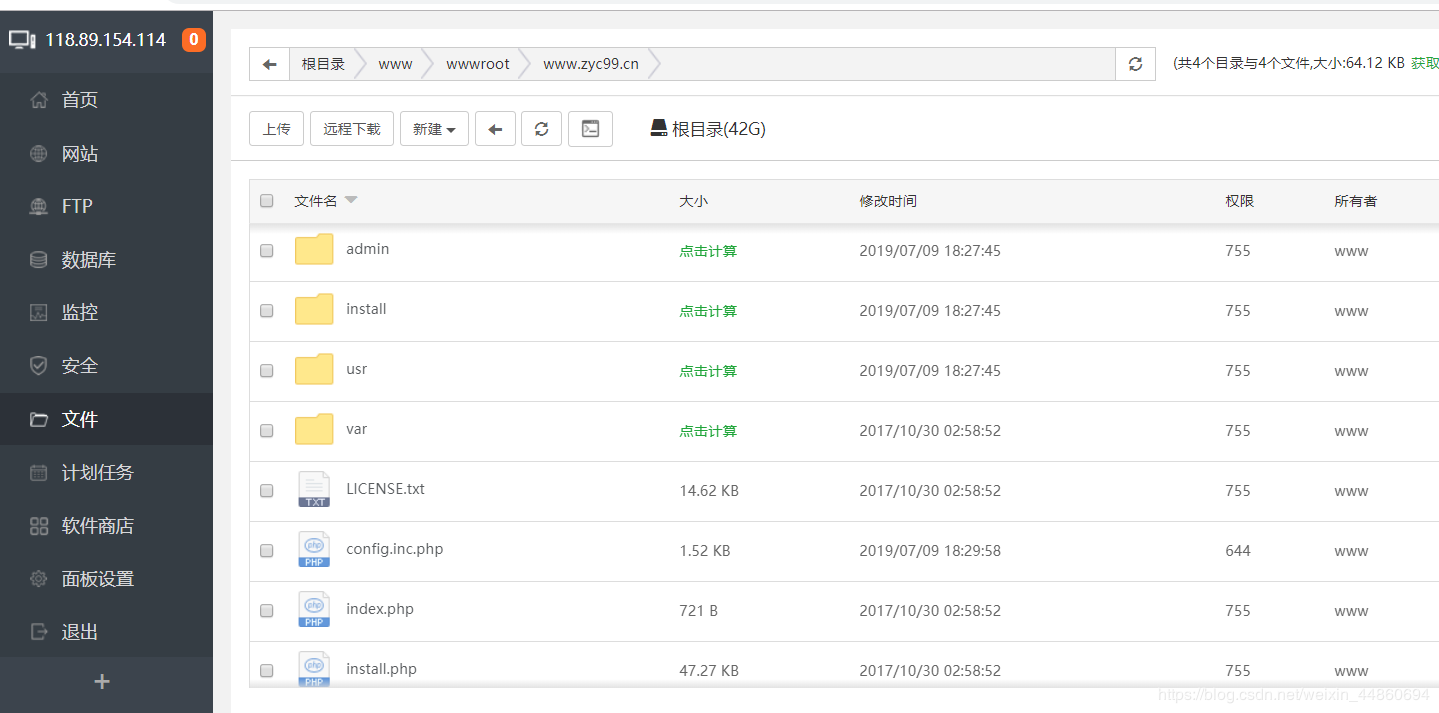The width and height of the screenshot is (1439, 713).
Task: Open the usr folder name
Action: pyautogui.click(x=357, y=369)
